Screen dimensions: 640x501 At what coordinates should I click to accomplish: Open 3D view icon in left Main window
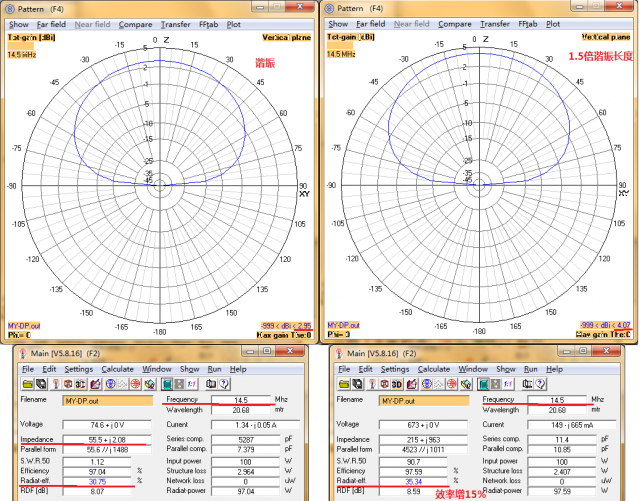(80, 384)
